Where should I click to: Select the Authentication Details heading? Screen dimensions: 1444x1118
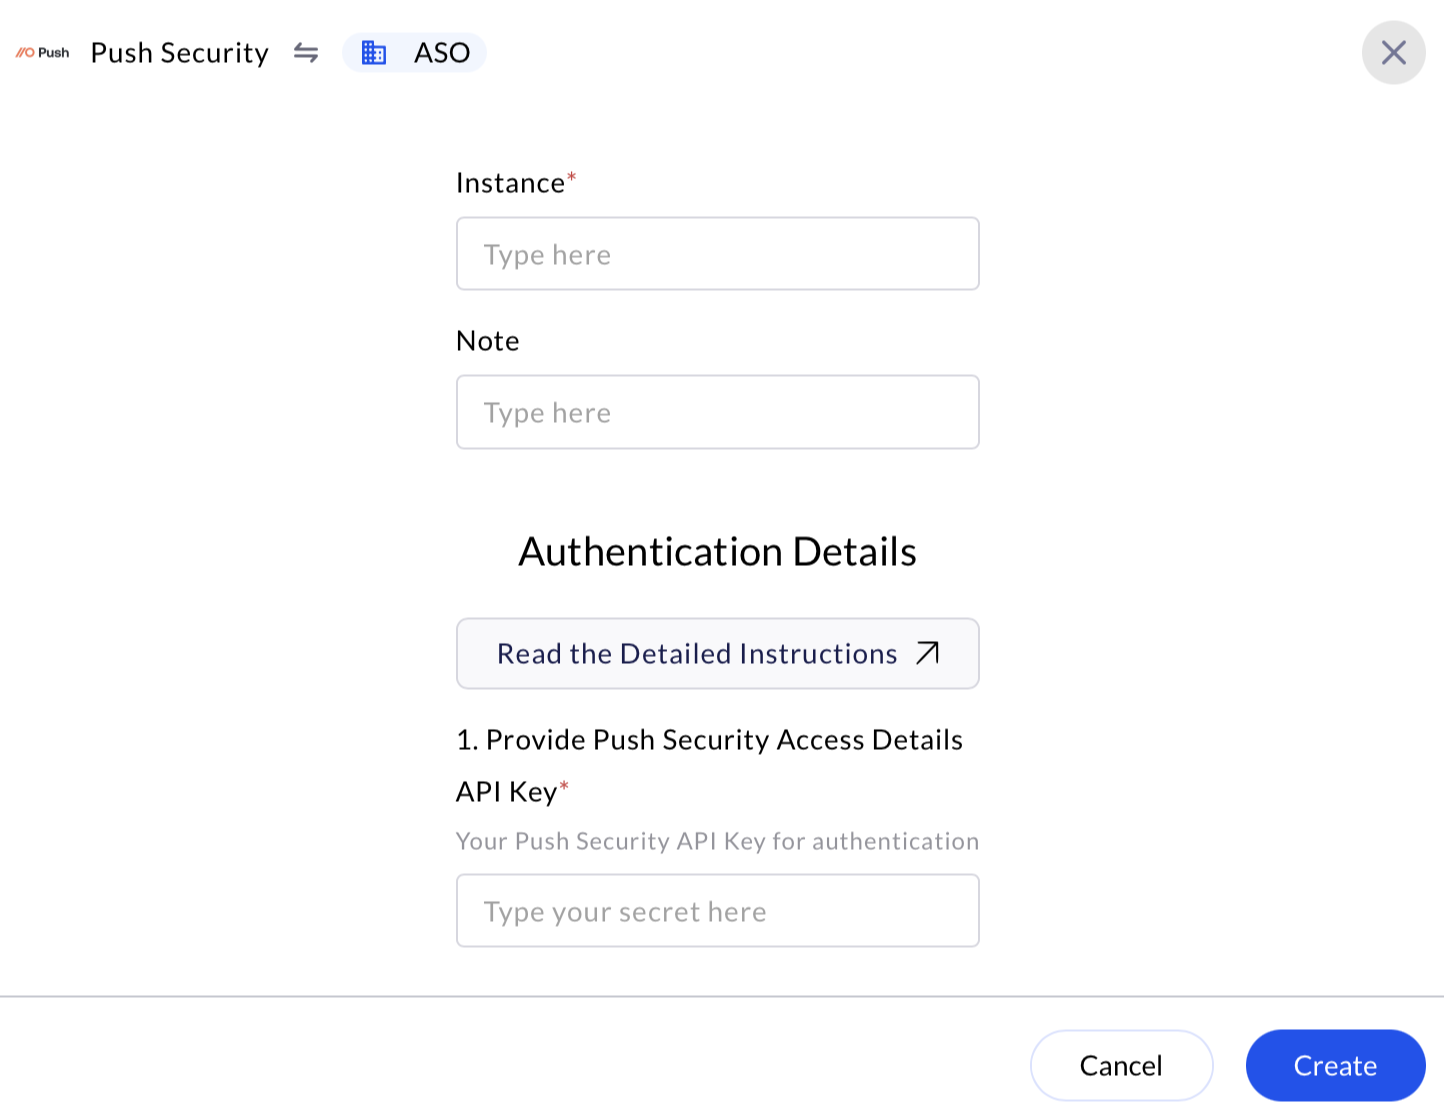pyautogui.click(x=717, y=550)
